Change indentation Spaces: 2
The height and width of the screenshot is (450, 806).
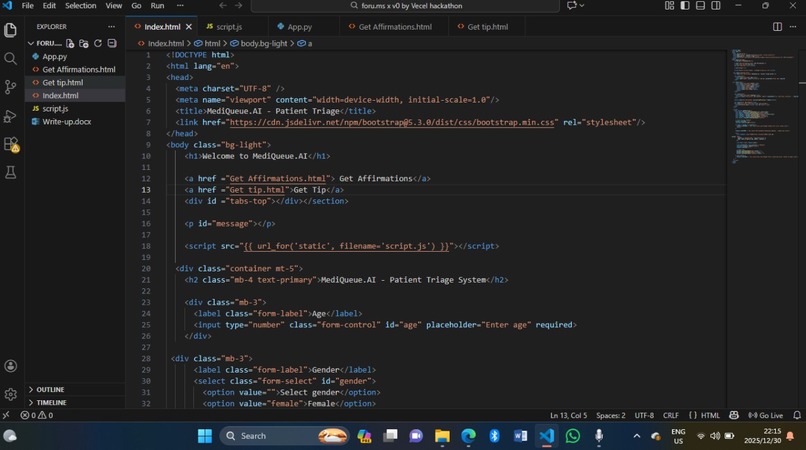click(x=611, y=416)
